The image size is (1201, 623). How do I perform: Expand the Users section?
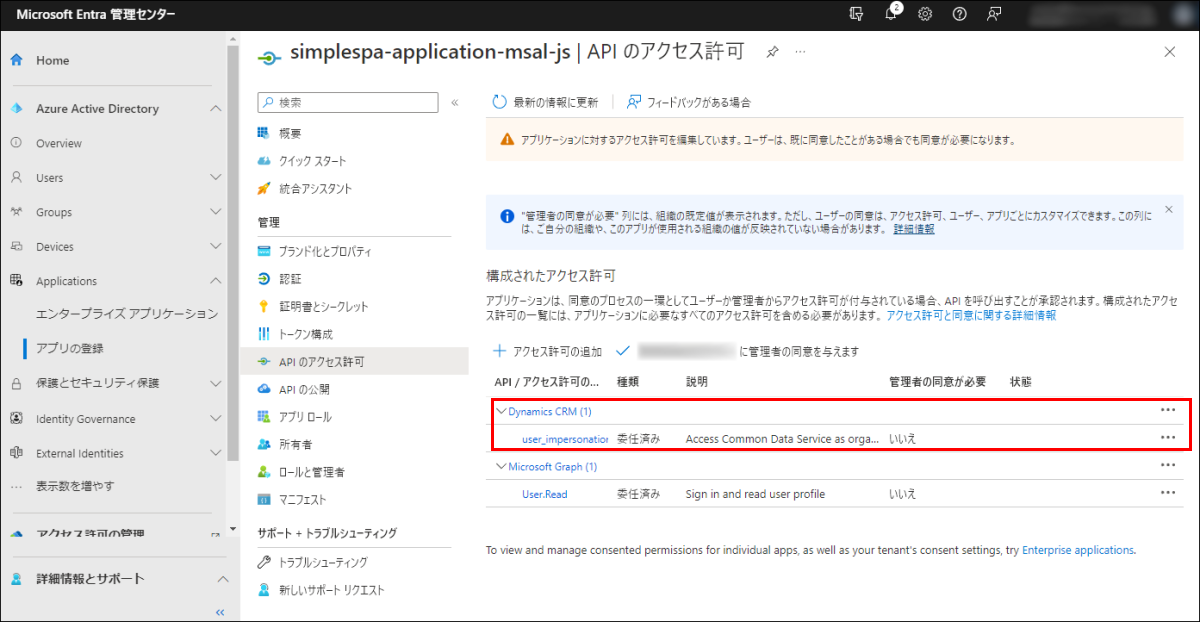point(215,178)
